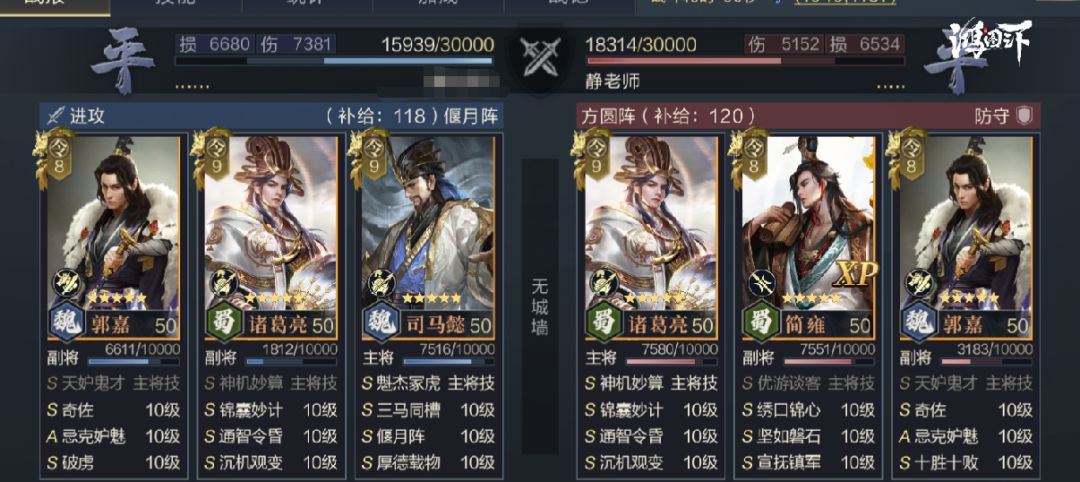
Task: Click the 魏 faction badge on attacker 郭嘉
Action: 67,323
